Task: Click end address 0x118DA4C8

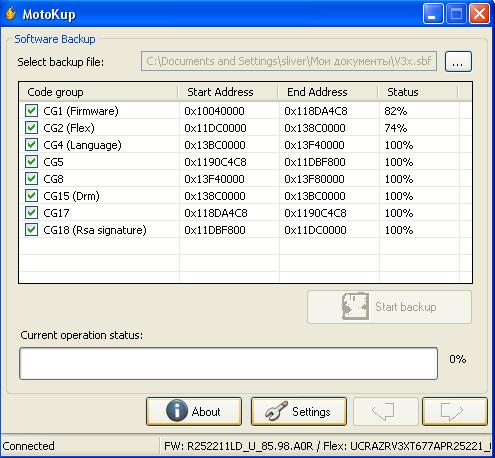Action: click(x=316, y=111)
